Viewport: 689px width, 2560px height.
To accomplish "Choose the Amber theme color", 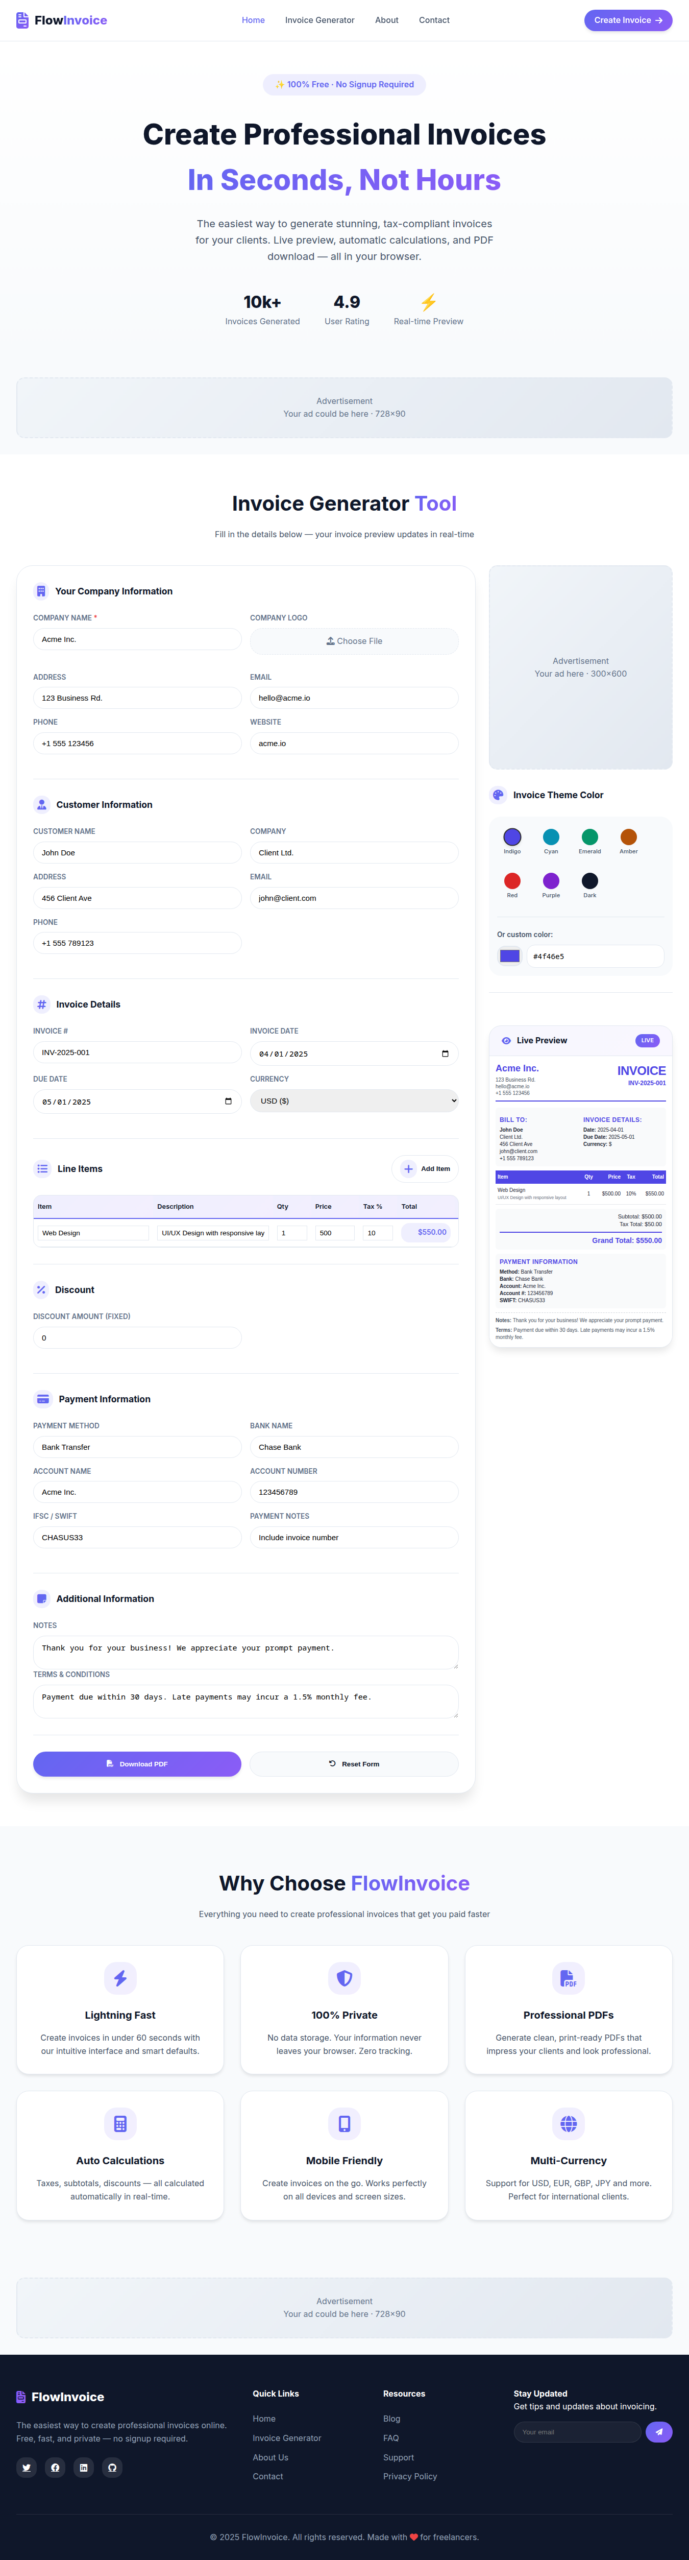I will pyautogui.click(x=628, y=837).
